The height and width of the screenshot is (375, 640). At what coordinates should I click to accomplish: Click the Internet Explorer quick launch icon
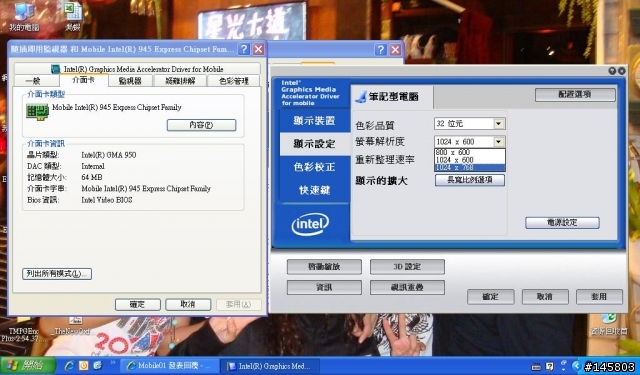(69, 366)
